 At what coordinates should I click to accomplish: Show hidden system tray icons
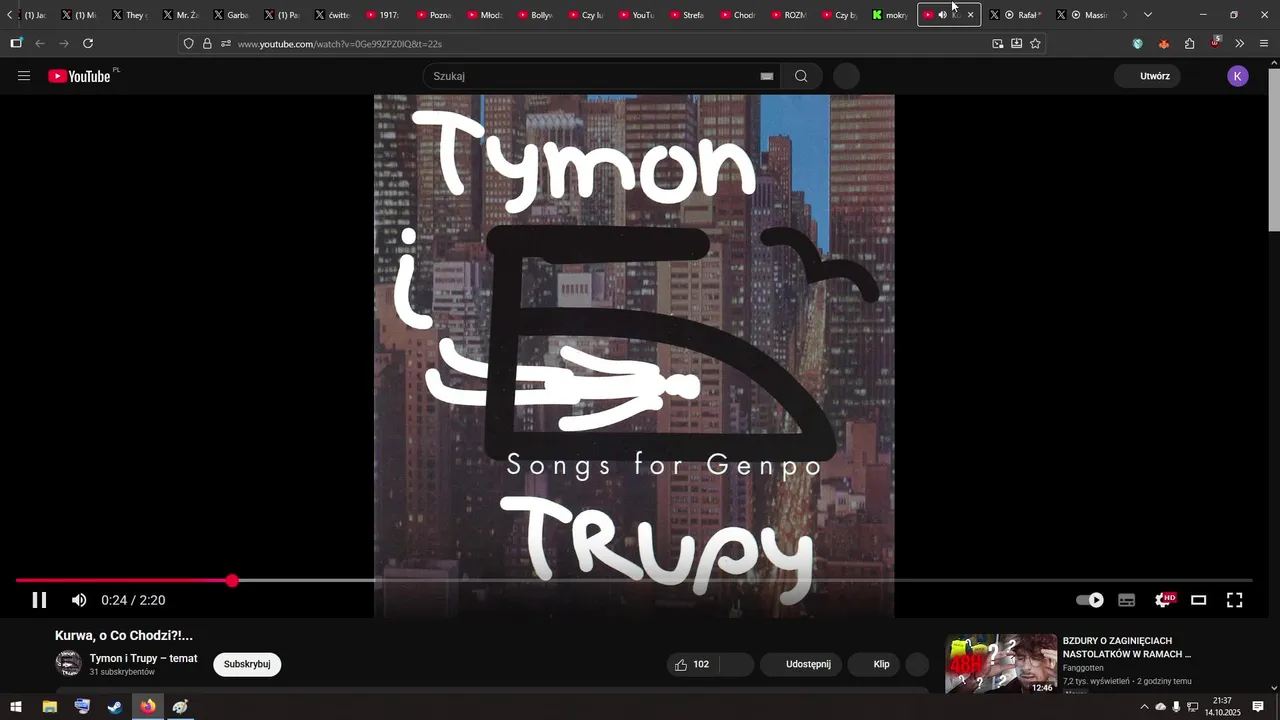(1144, 707)
